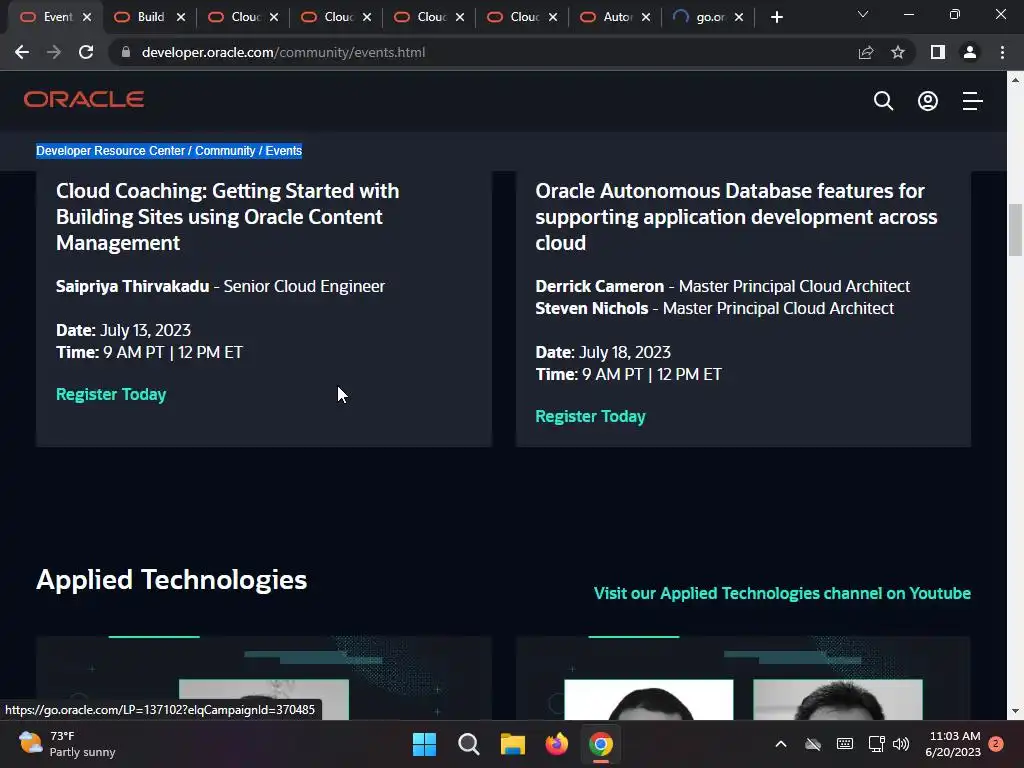Register Today for the Cloud Coaching event

click(111, 394)
